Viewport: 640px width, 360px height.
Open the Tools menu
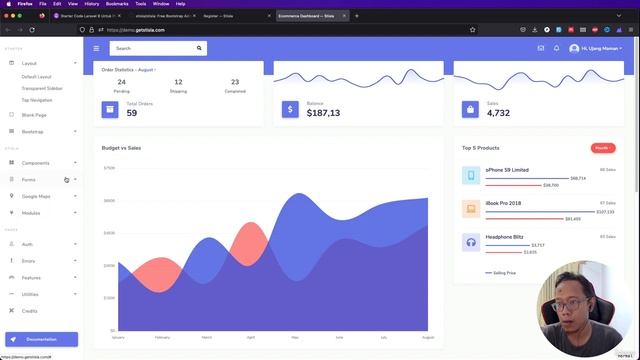[x=141, y=4]
